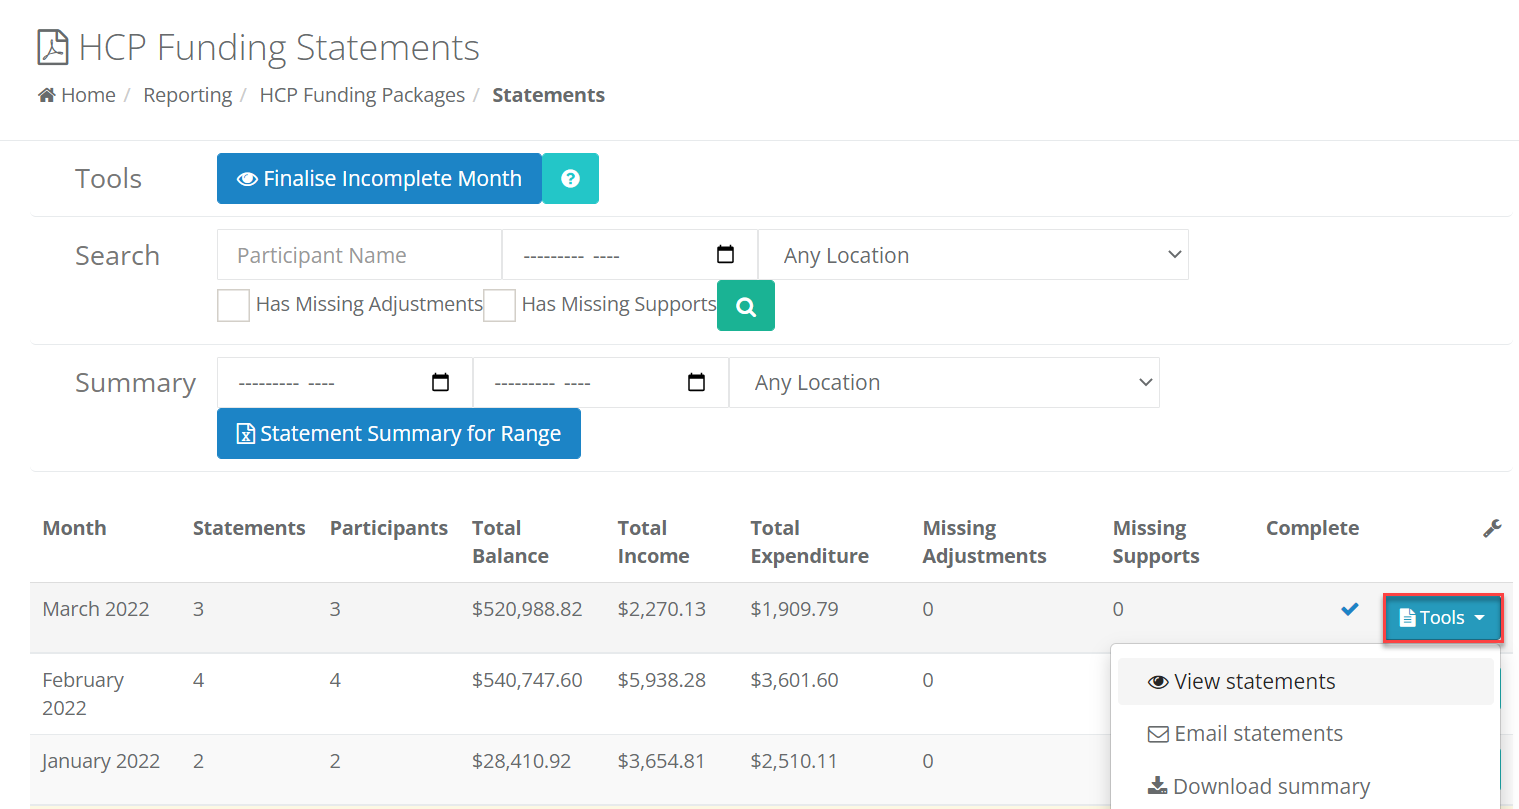The width and height of the screenshot is (1519, 809).
Task: Open calendar picker of second Summary date
Action: [x=697, y=382]
